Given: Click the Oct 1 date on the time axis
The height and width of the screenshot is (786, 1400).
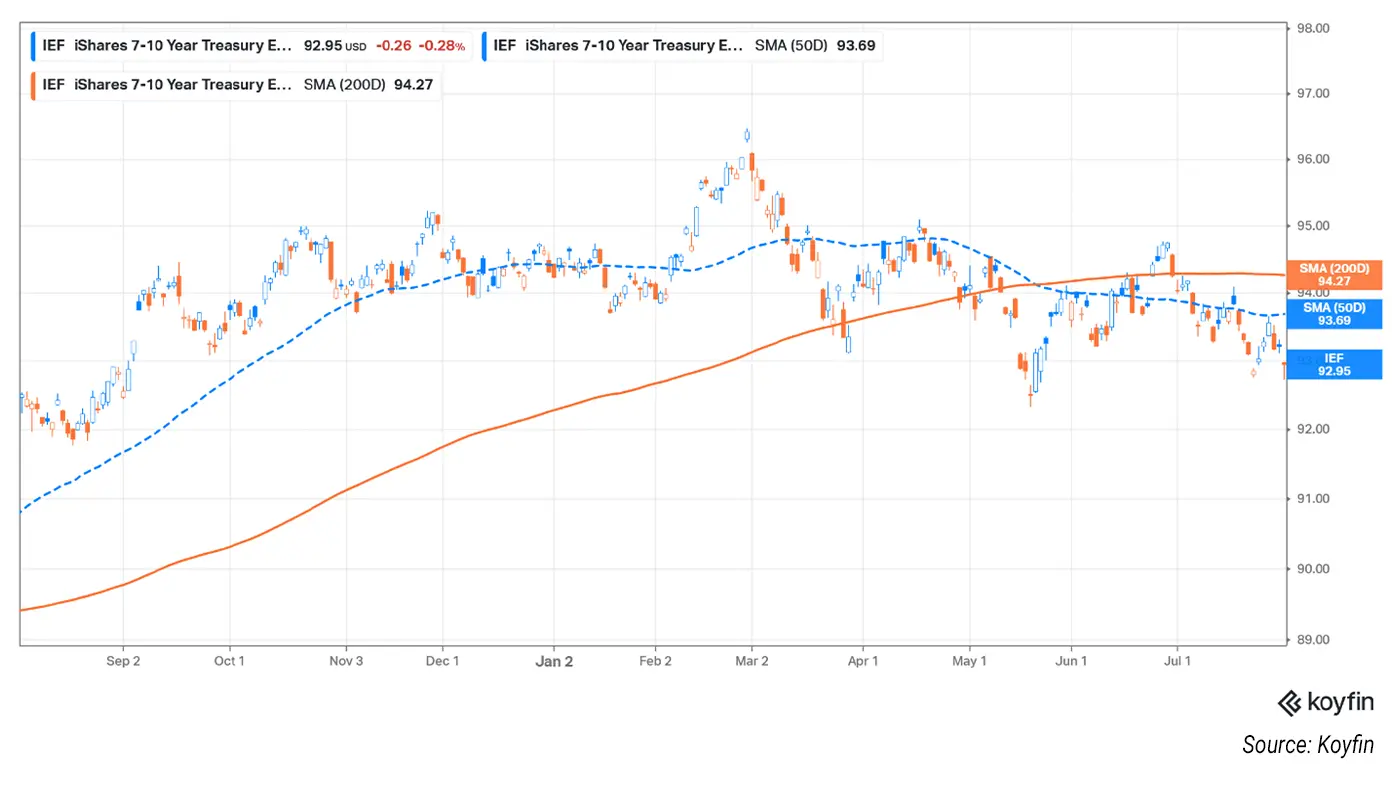Looking at the screenshot, I should coord(229,661).
